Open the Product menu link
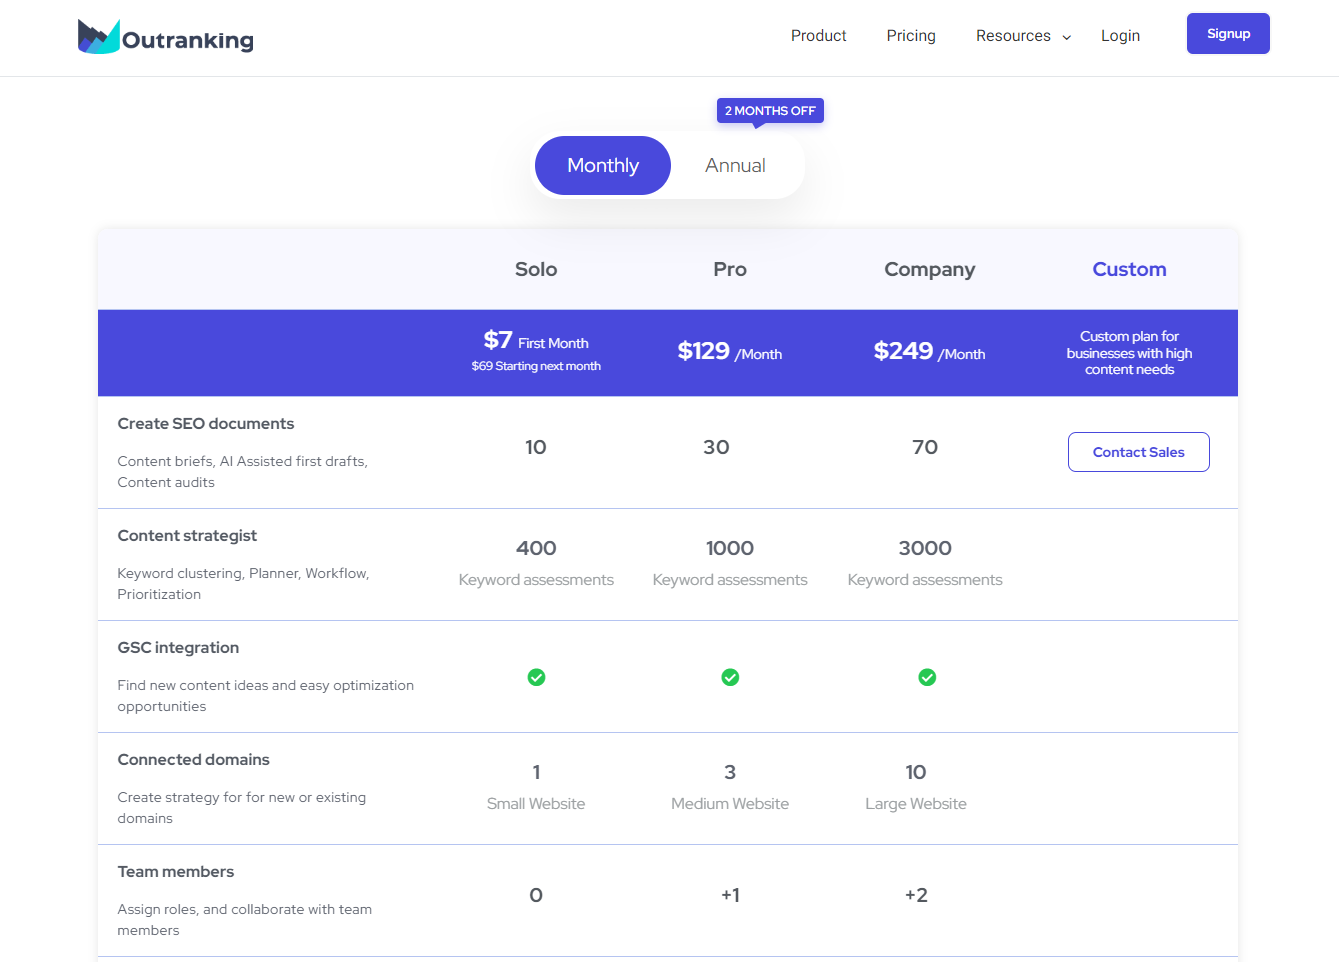 pos(818,36)
